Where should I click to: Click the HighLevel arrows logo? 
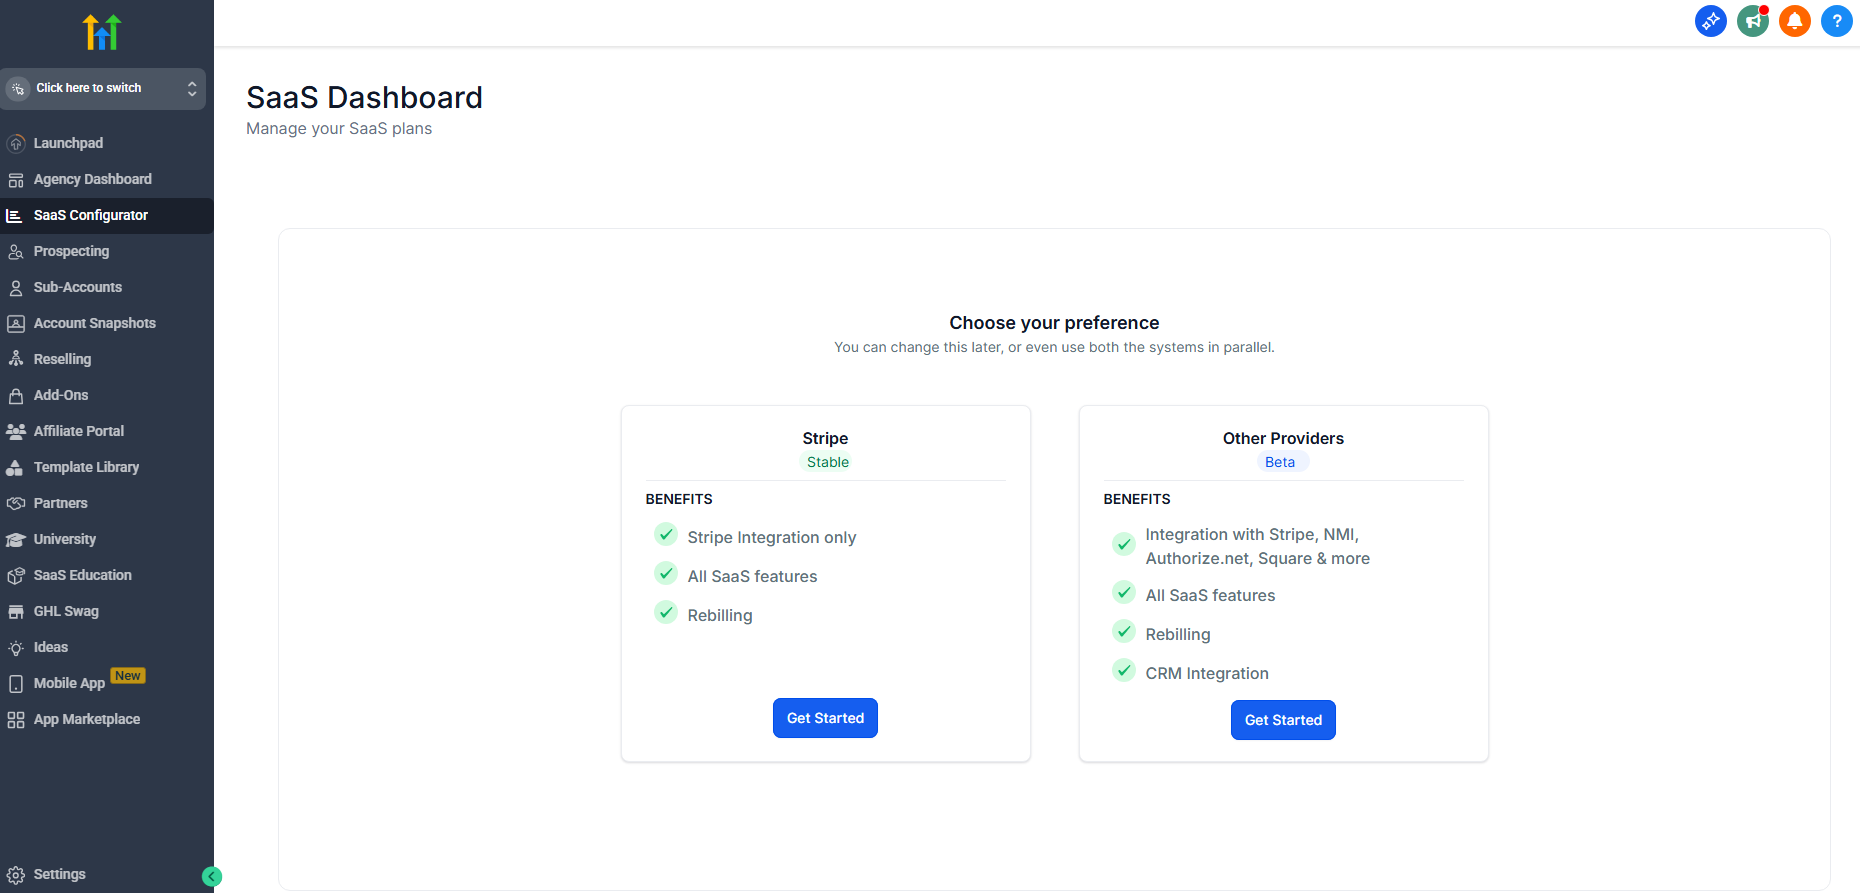point(102,32)
